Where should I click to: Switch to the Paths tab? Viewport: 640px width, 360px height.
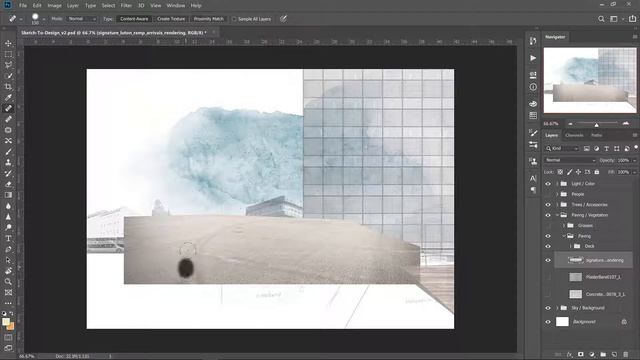coord(596,135)
